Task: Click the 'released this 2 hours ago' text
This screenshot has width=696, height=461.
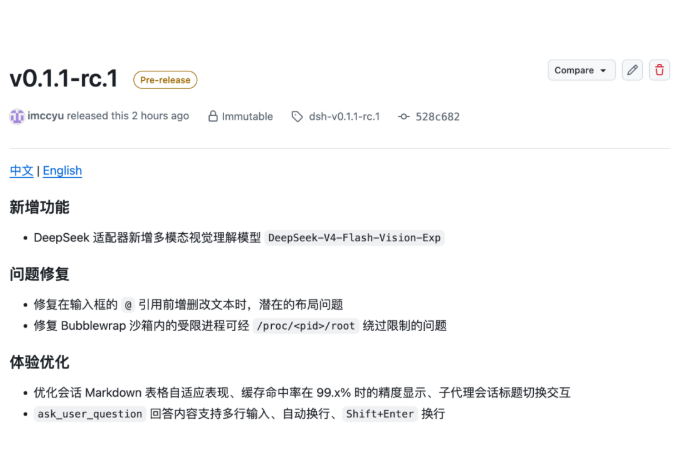Action: click(x=128, y=116)
